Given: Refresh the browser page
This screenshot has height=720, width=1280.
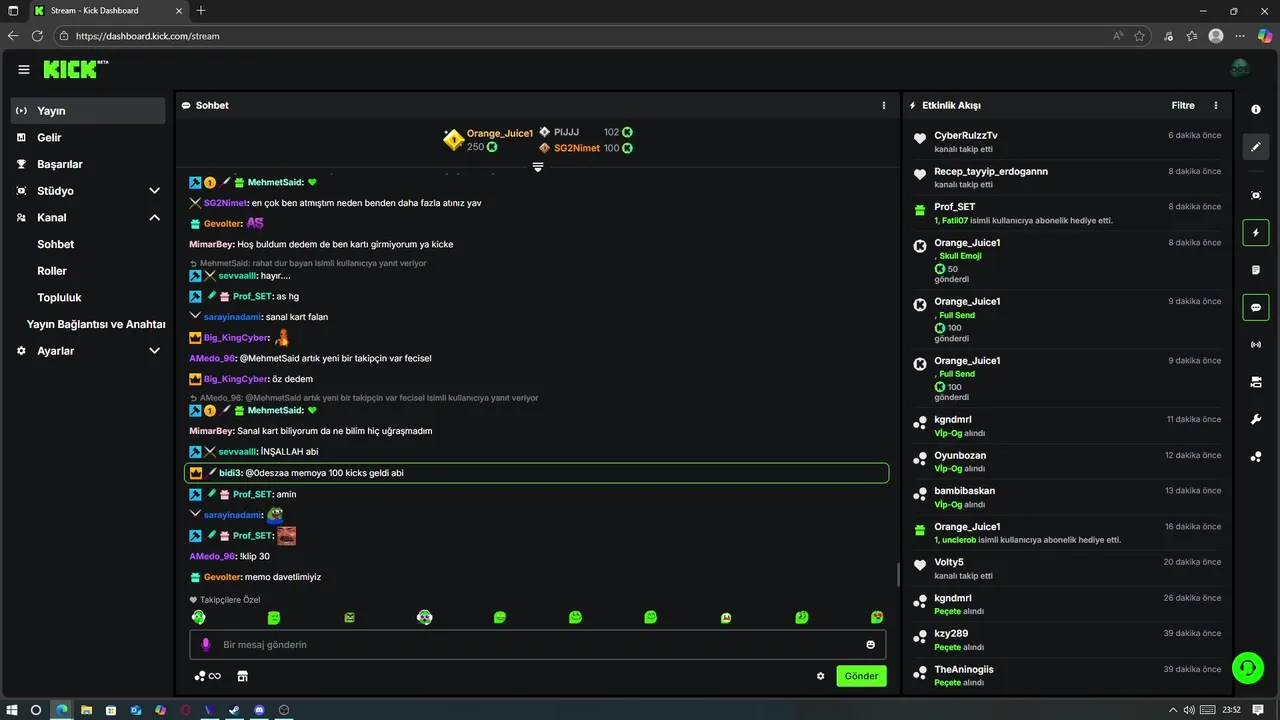Looking at the screenshot, I should pos(37,36).
